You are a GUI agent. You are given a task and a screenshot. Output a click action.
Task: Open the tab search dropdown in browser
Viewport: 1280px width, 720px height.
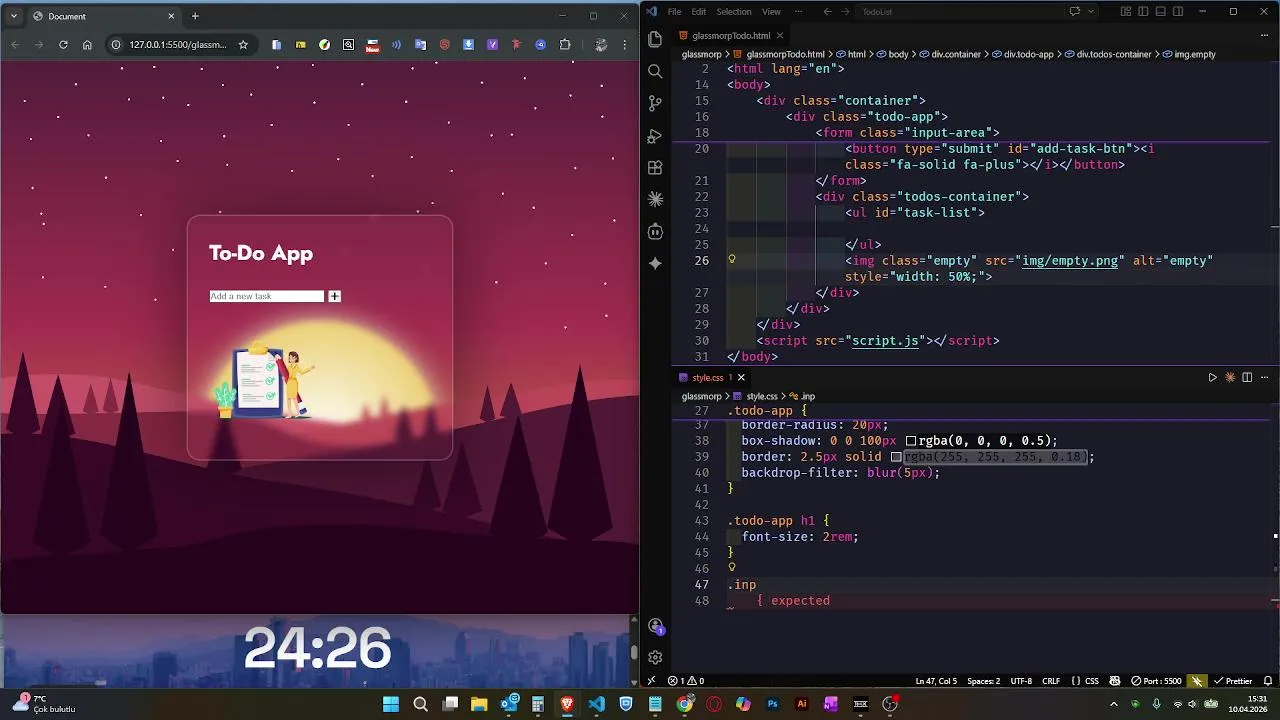pyautogui.click(x=14, y=16)
